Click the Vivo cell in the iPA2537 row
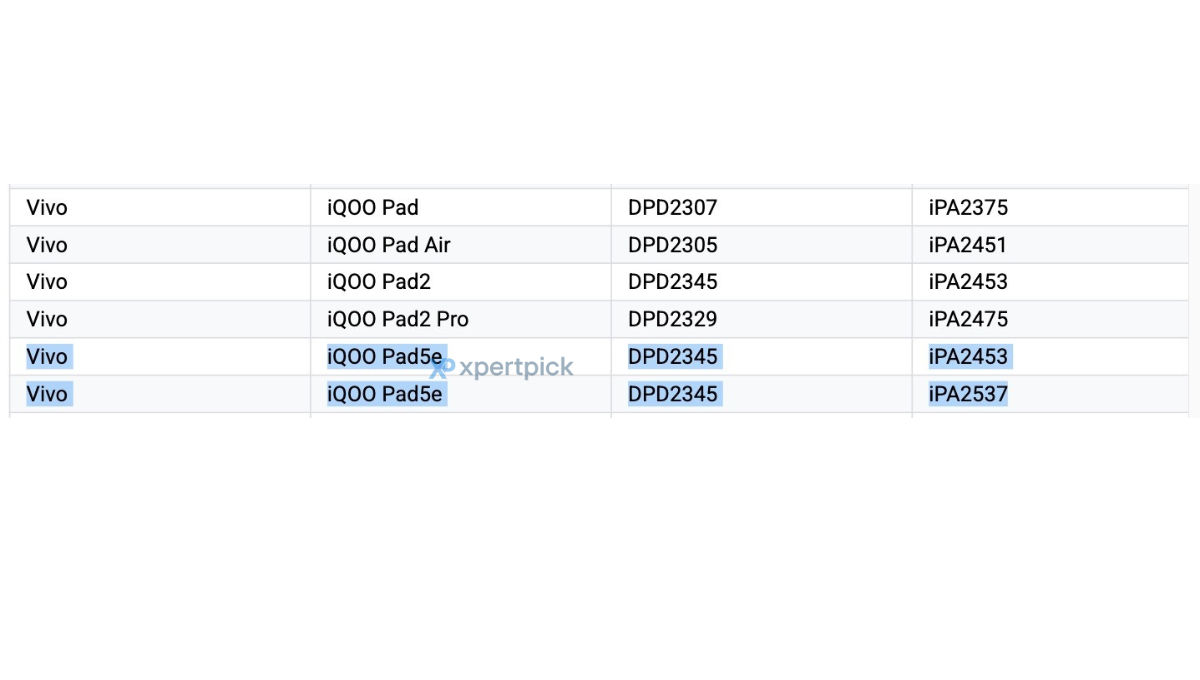 click(160, 394)
